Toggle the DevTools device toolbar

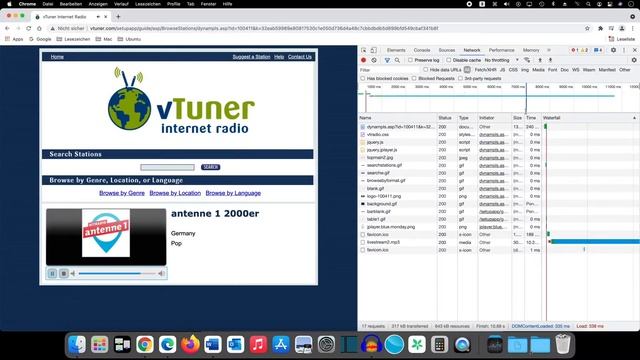pos(373,50)
